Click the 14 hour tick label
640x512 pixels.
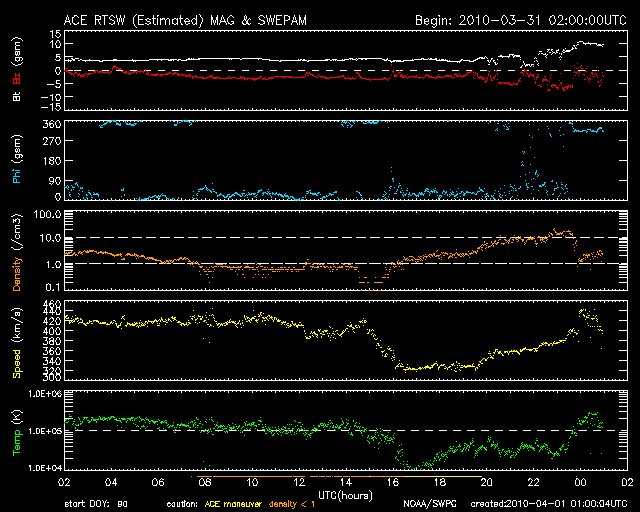346,482
